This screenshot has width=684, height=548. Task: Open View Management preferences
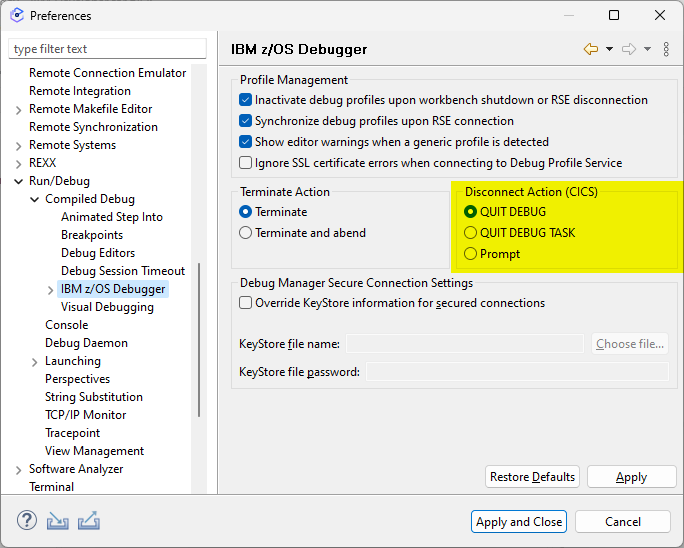[x=94, y=451]
